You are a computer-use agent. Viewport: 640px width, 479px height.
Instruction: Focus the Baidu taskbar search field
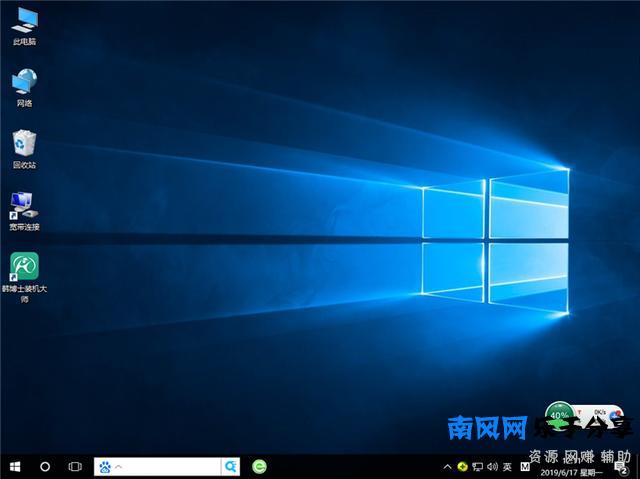(167, 467)
